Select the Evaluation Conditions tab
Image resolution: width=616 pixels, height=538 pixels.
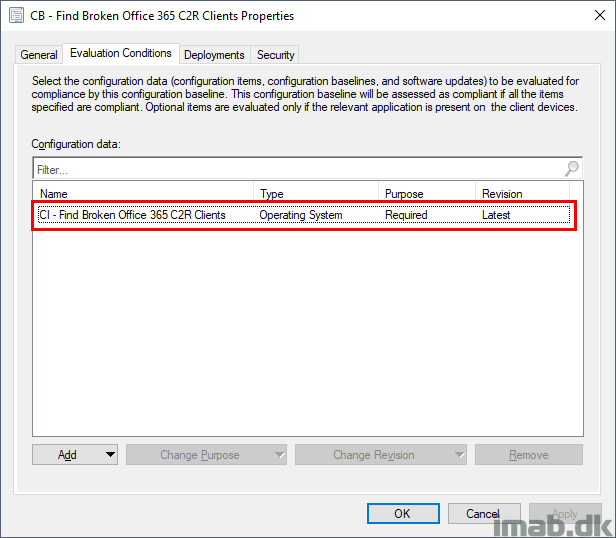click(121, 53)
